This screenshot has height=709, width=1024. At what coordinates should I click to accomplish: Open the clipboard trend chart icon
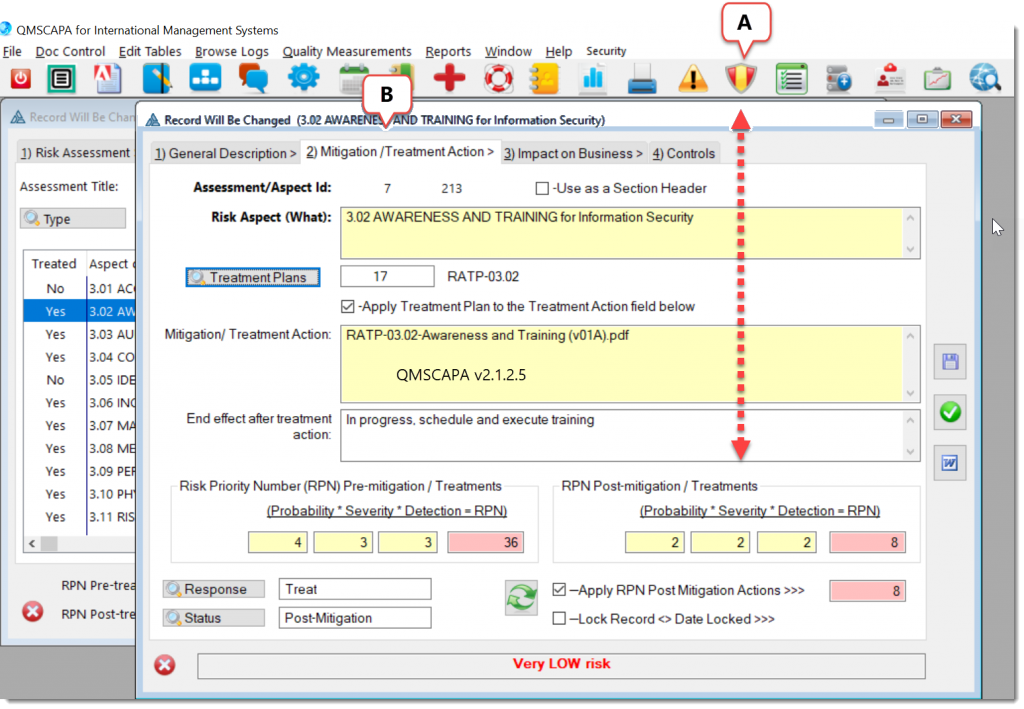coord(937,80)
